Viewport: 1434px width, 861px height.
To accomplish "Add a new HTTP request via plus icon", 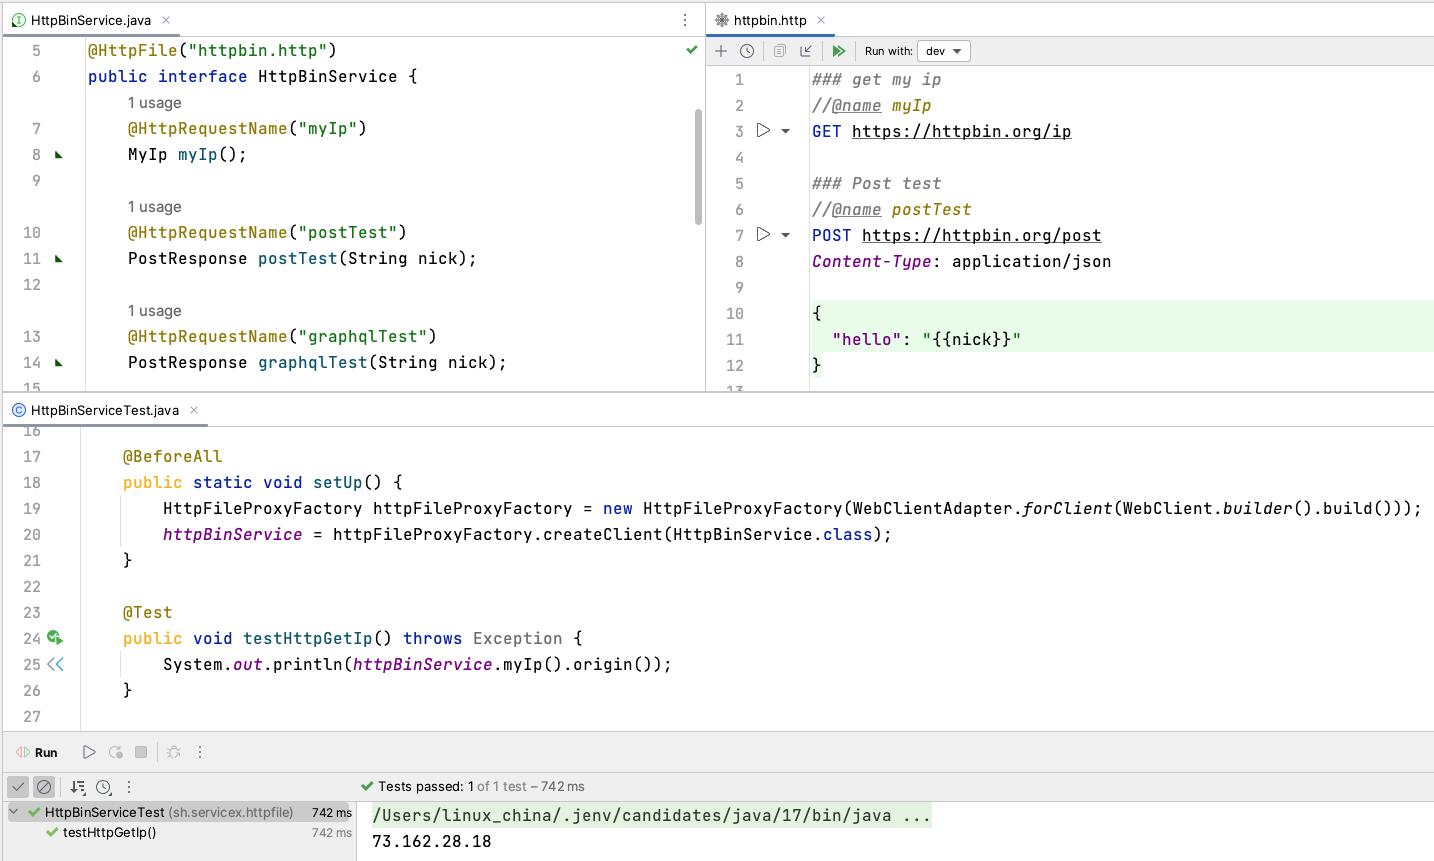I will (x=720, y=50).
